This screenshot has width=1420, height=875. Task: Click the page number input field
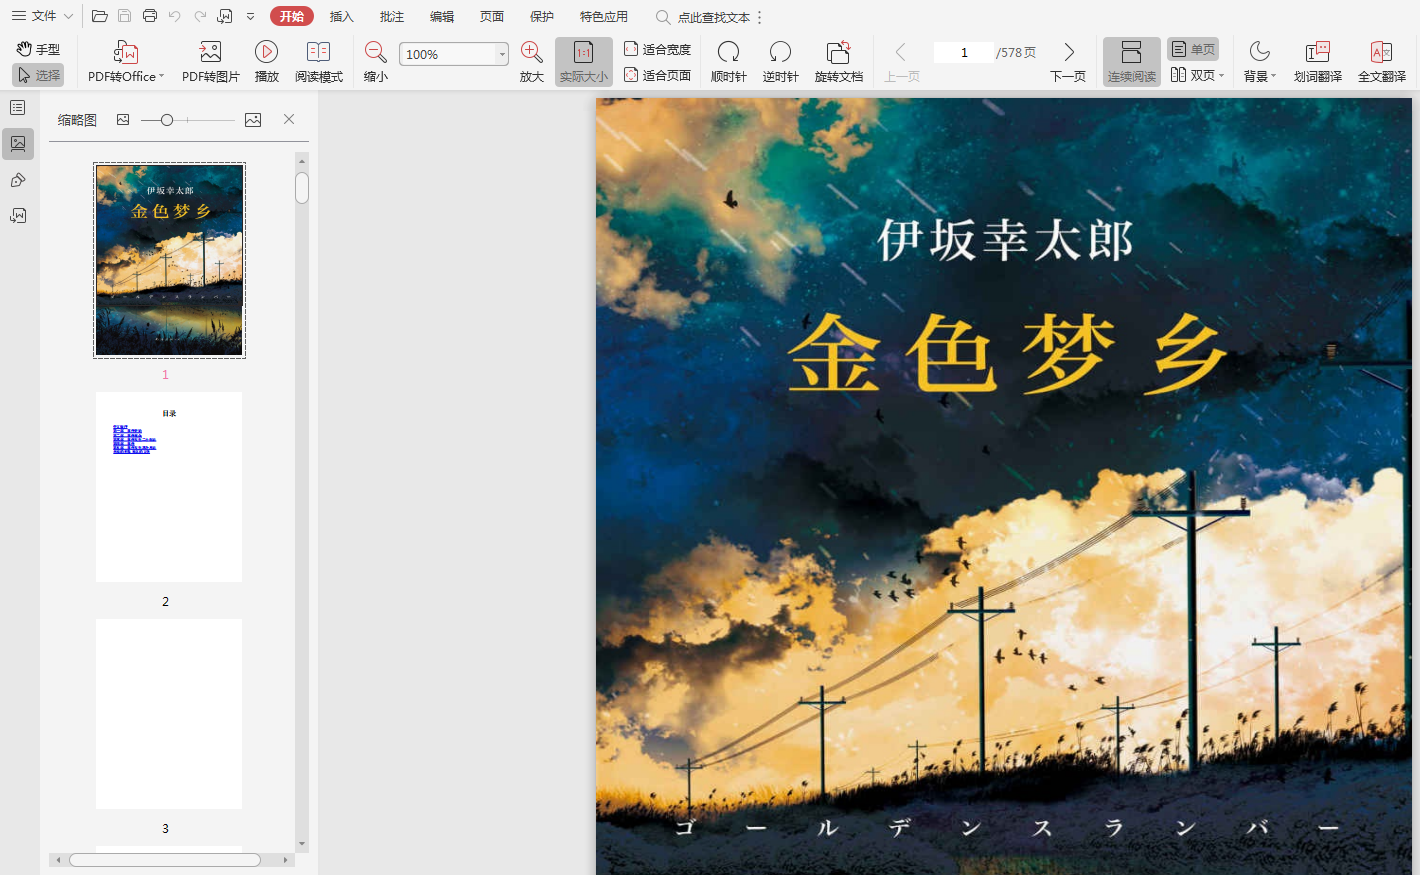(964, 52)
